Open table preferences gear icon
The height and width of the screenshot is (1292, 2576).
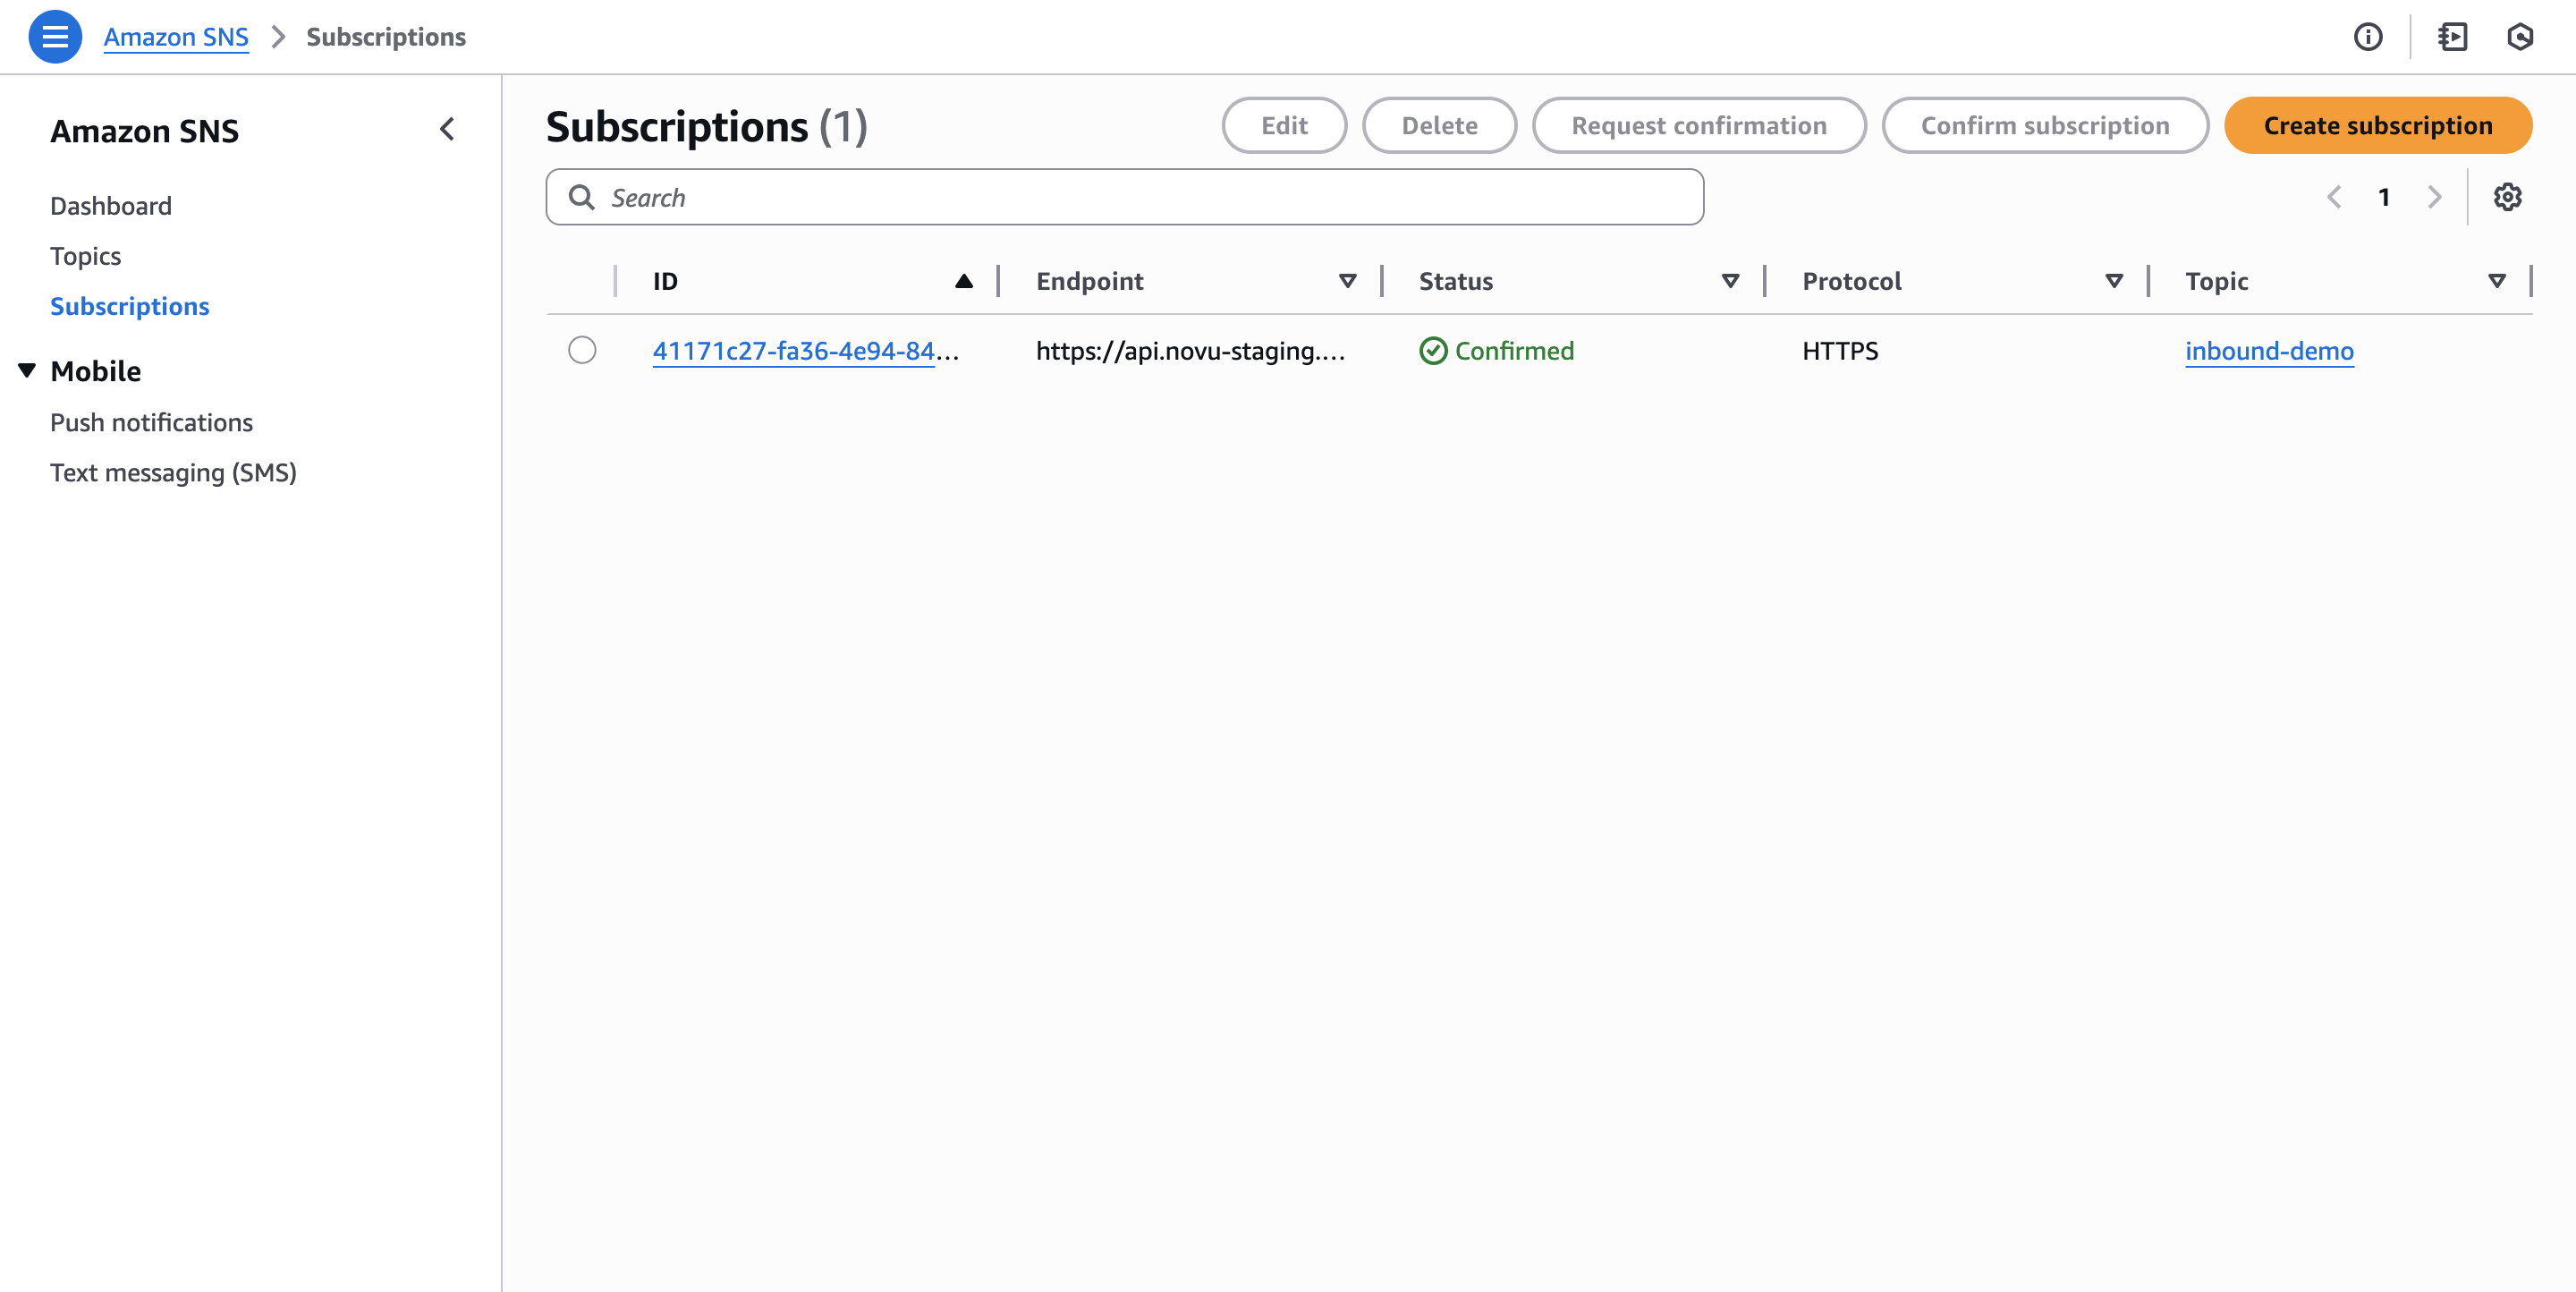point(2507,197)
